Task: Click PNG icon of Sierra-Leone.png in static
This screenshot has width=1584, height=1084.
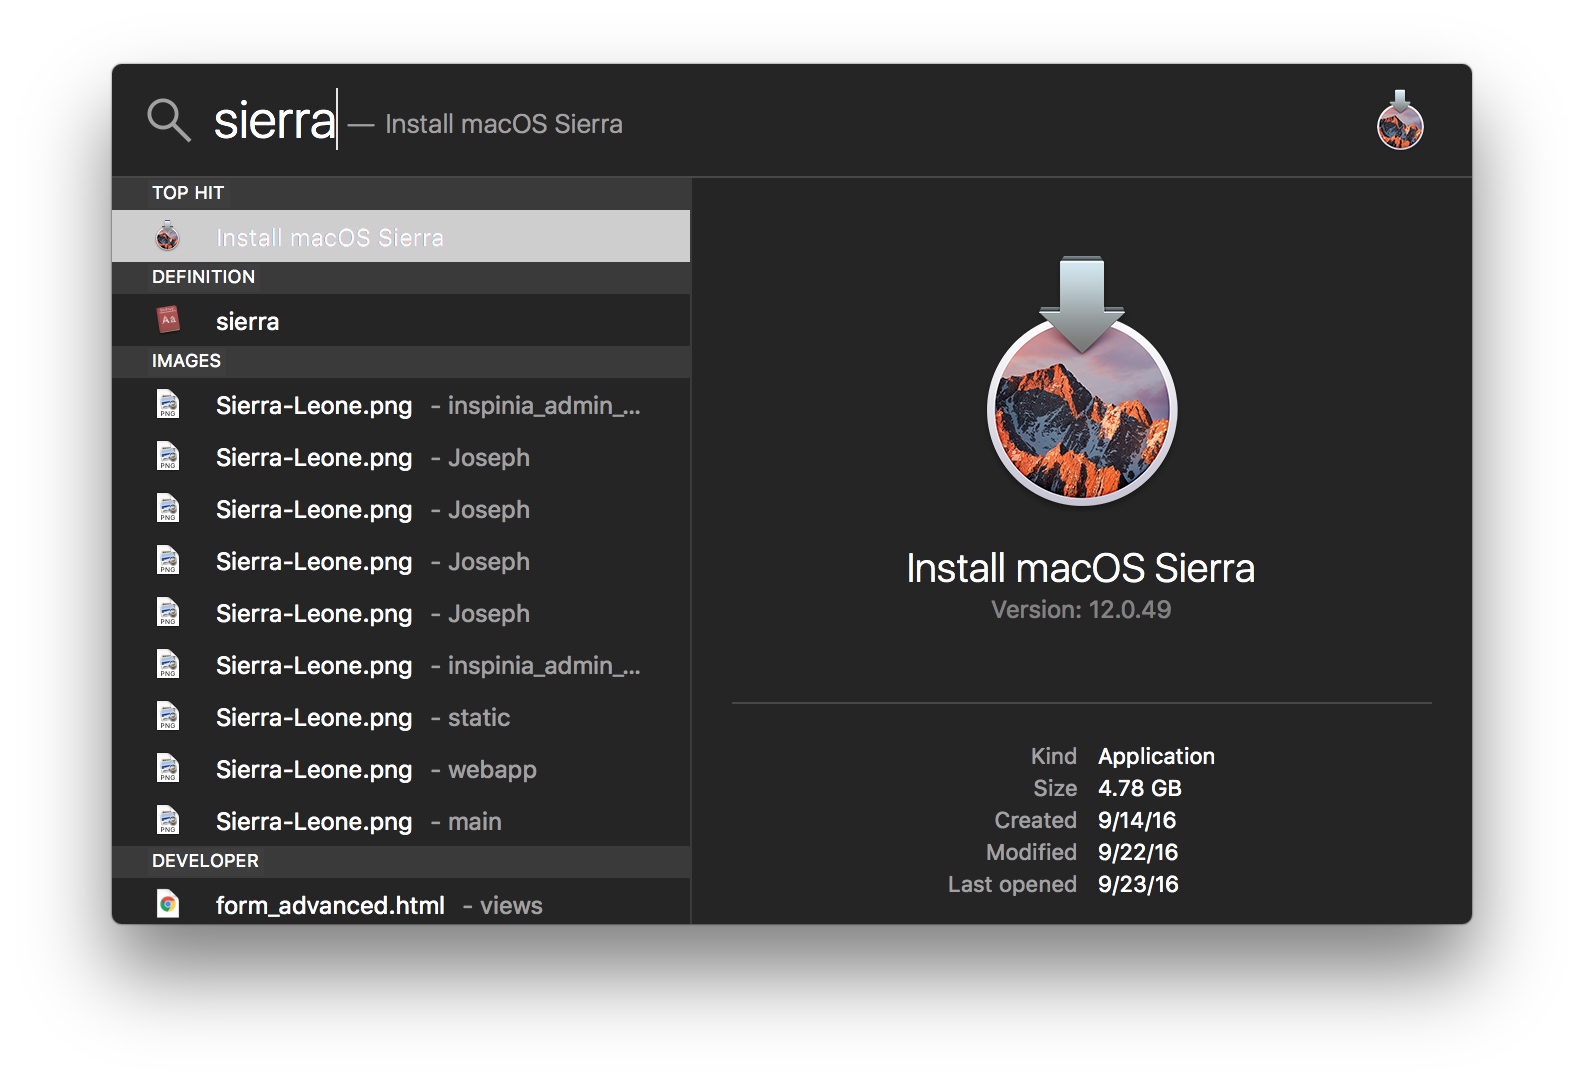Action: (x=168, y=717)
